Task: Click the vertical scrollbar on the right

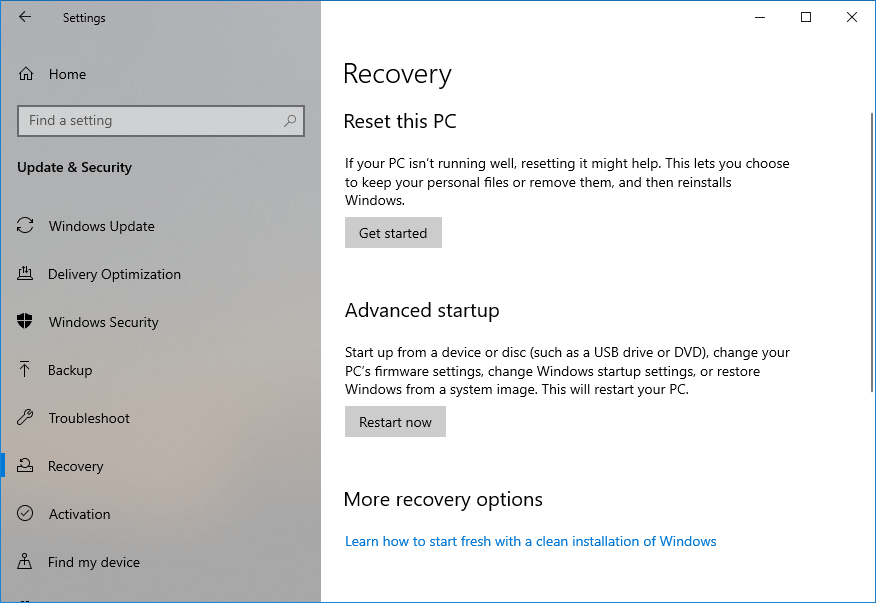Action: [872, 251]
